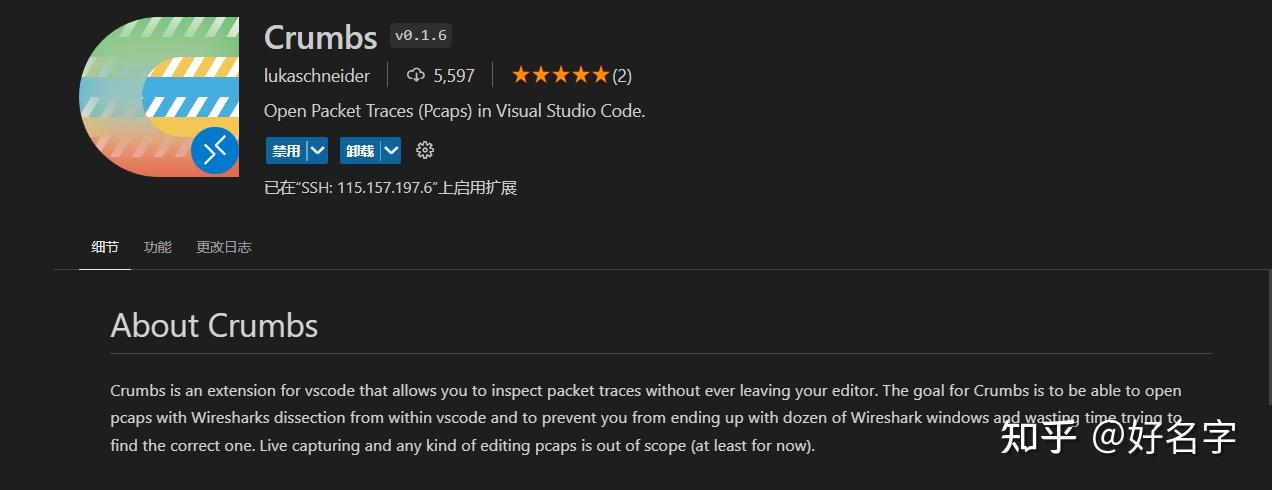Click the cloud download icon

pyautogui.click(x=416, y=75)
